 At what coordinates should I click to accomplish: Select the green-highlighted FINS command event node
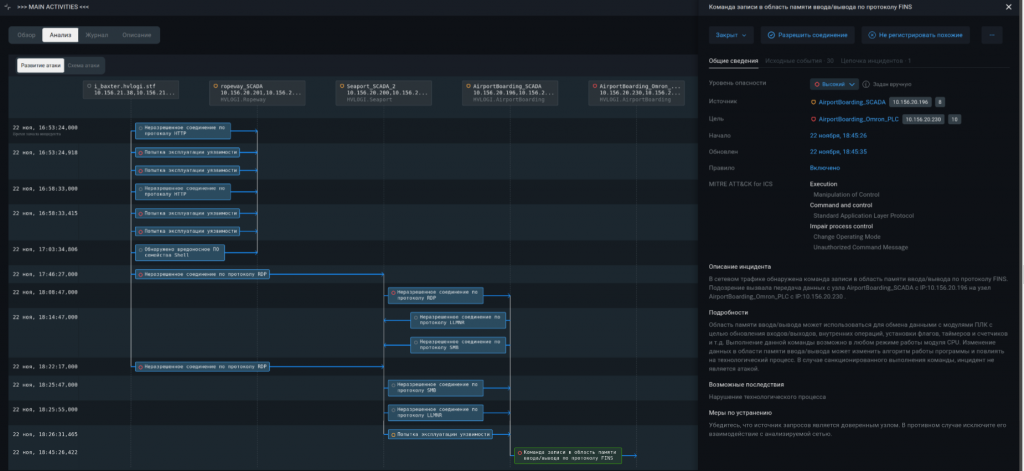568,455
